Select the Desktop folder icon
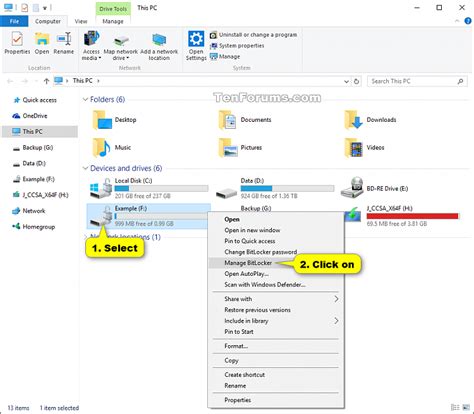The height and width of the screenshot is (414, 474). tap(103, 120)
